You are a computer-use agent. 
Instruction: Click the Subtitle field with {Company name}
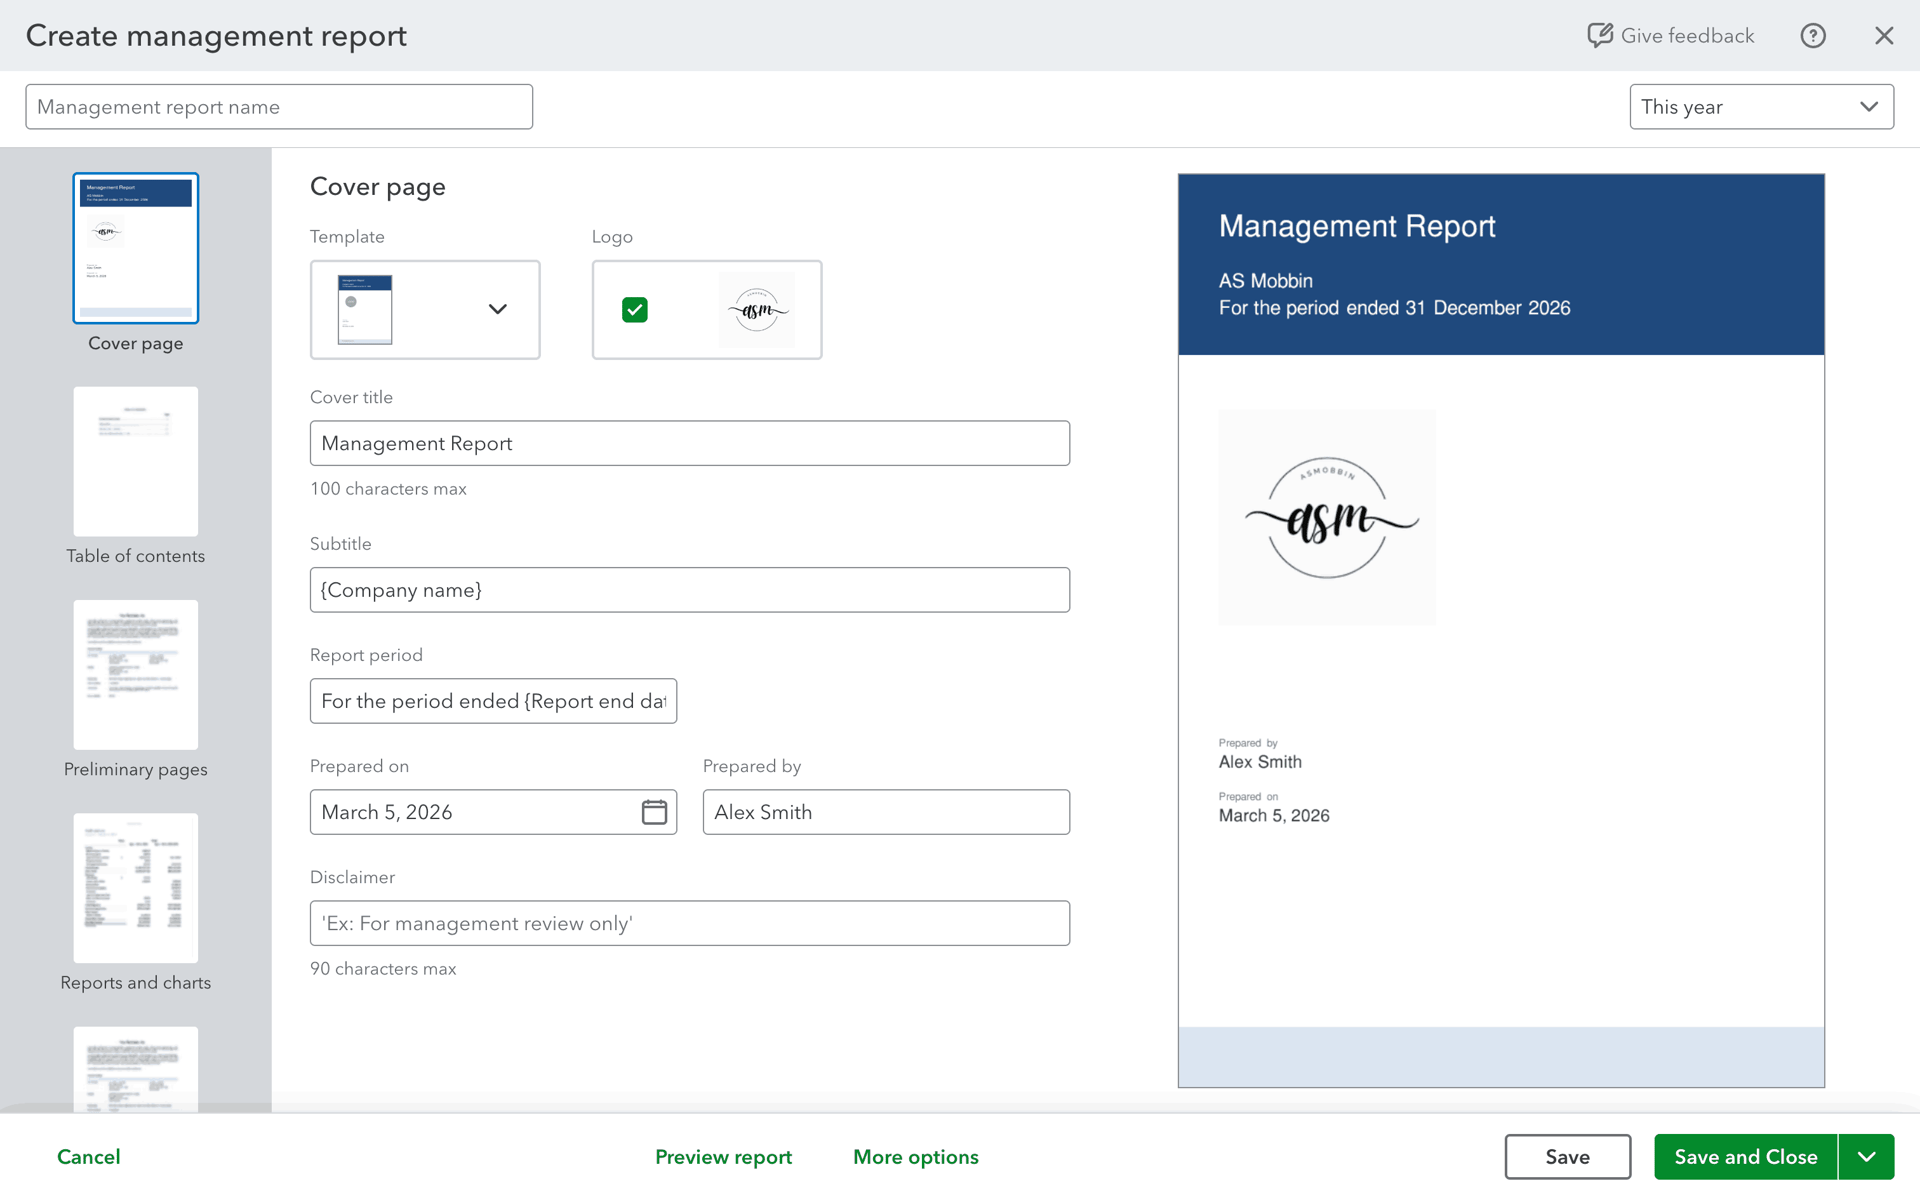(690, 590)
